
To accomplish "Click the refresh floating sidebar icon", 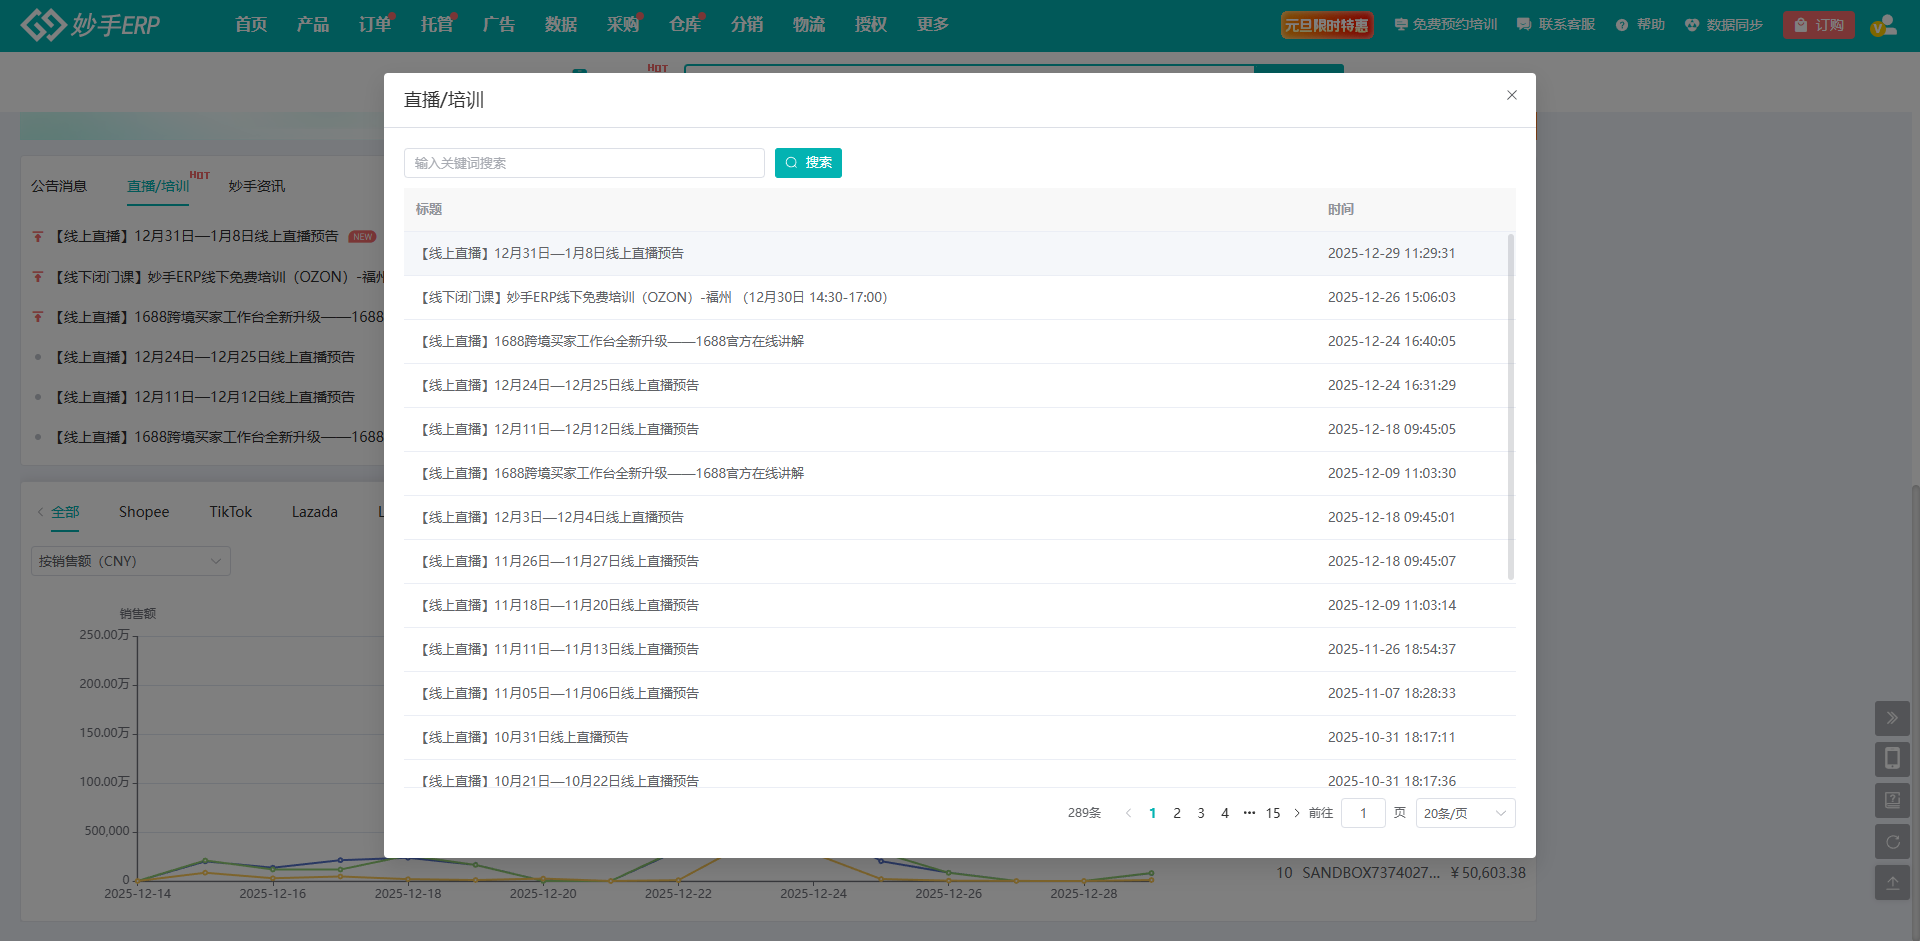I will point(1891,841).
